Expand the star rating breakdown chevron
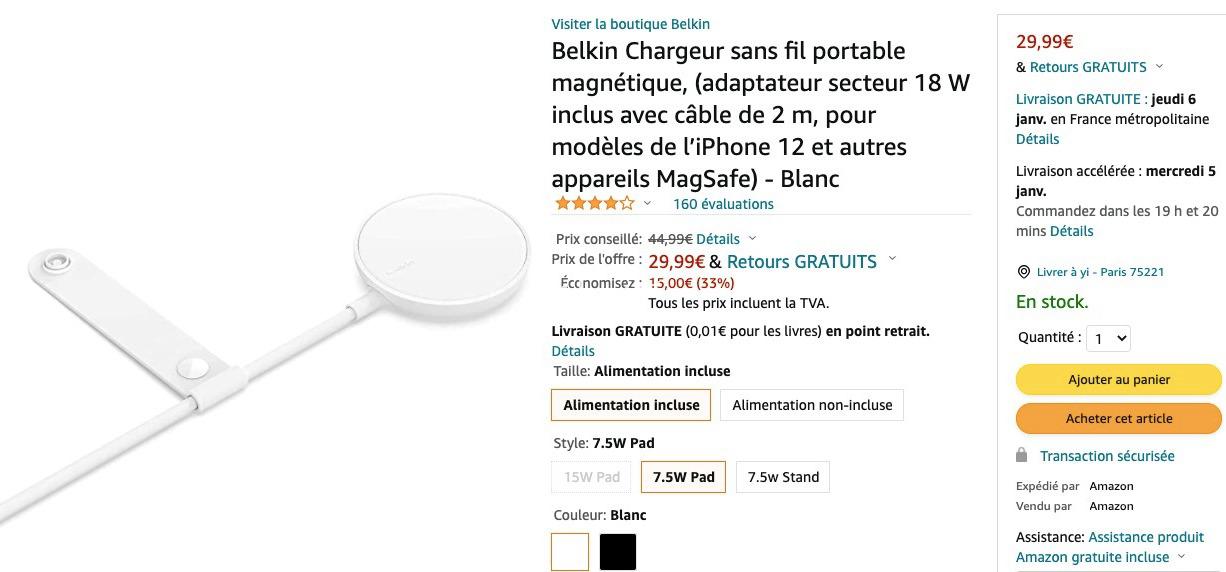The height and width of the screenshot is (572, 1226). coord(648,204)
